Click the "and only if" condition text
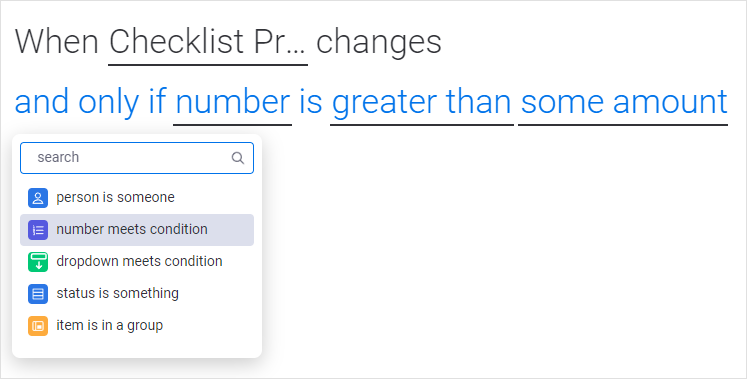 91,102
